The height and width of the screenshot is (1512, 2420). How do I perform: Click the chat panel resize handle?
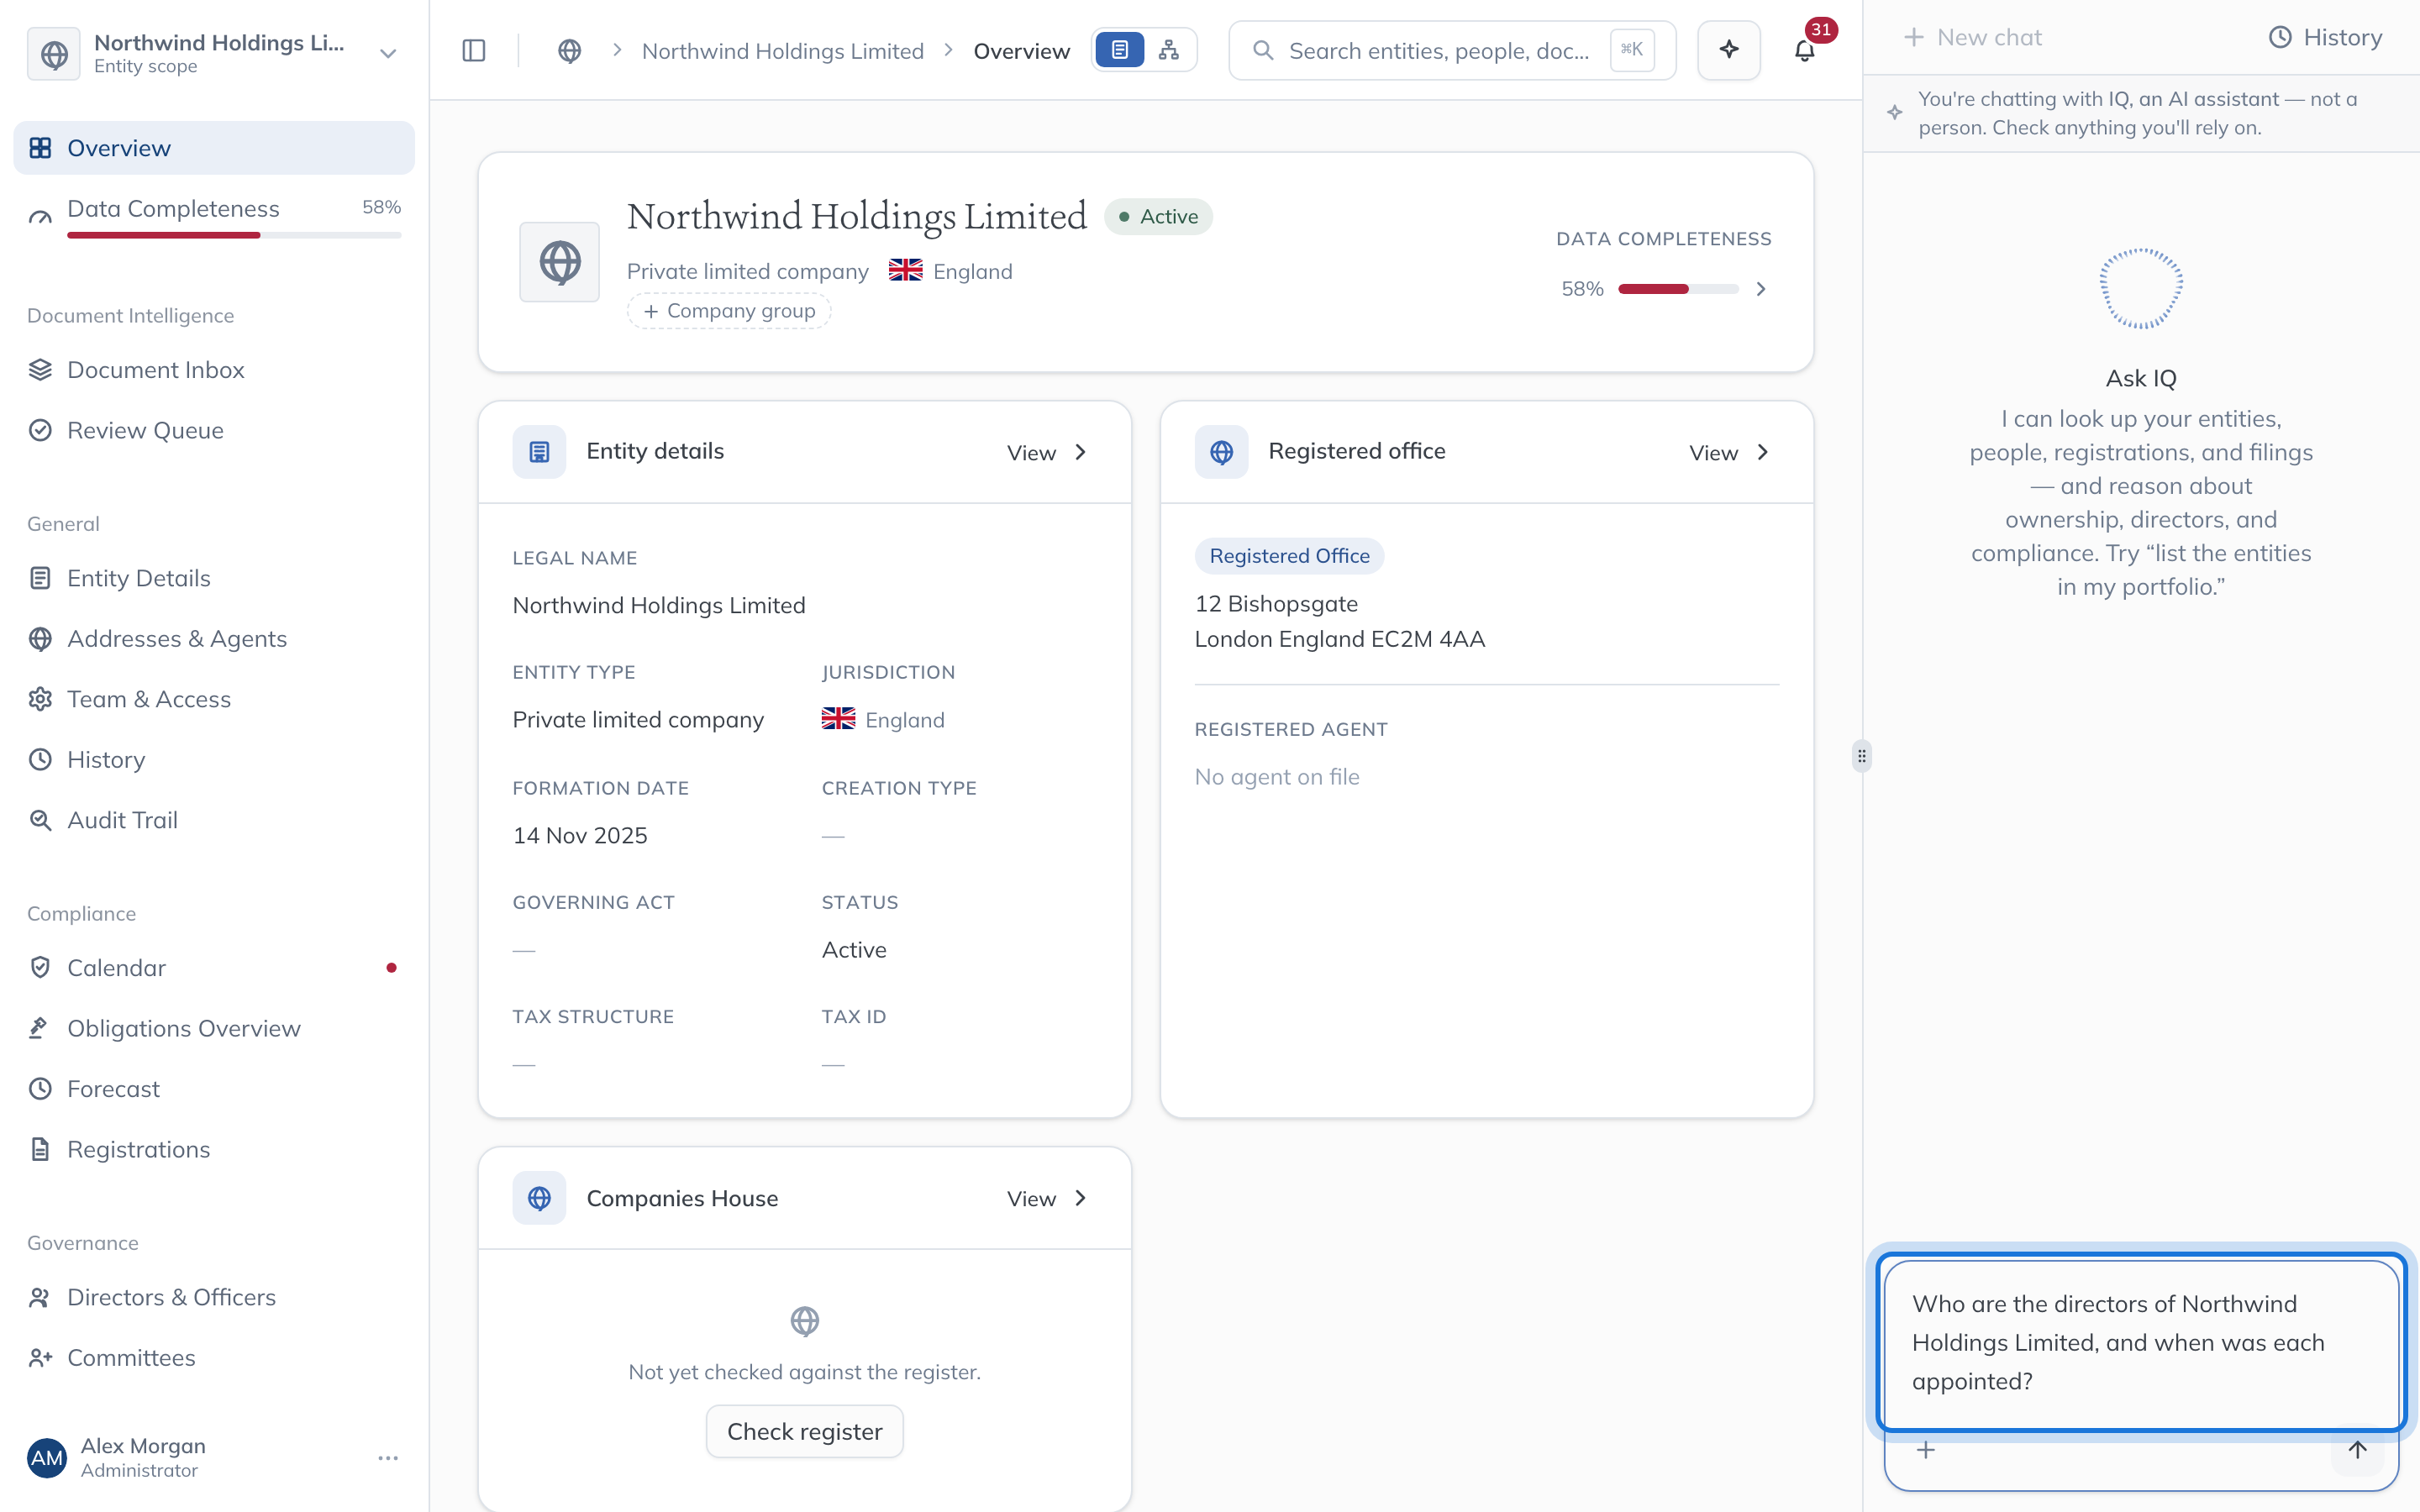click(1861, 756)
